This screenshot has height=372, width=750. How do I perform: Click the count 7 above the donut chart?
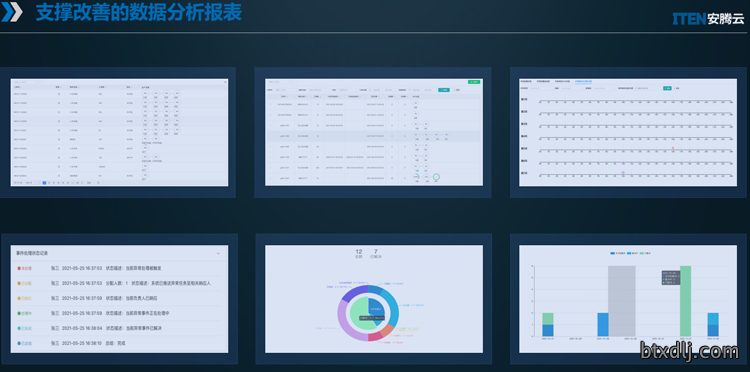(375, 252)
